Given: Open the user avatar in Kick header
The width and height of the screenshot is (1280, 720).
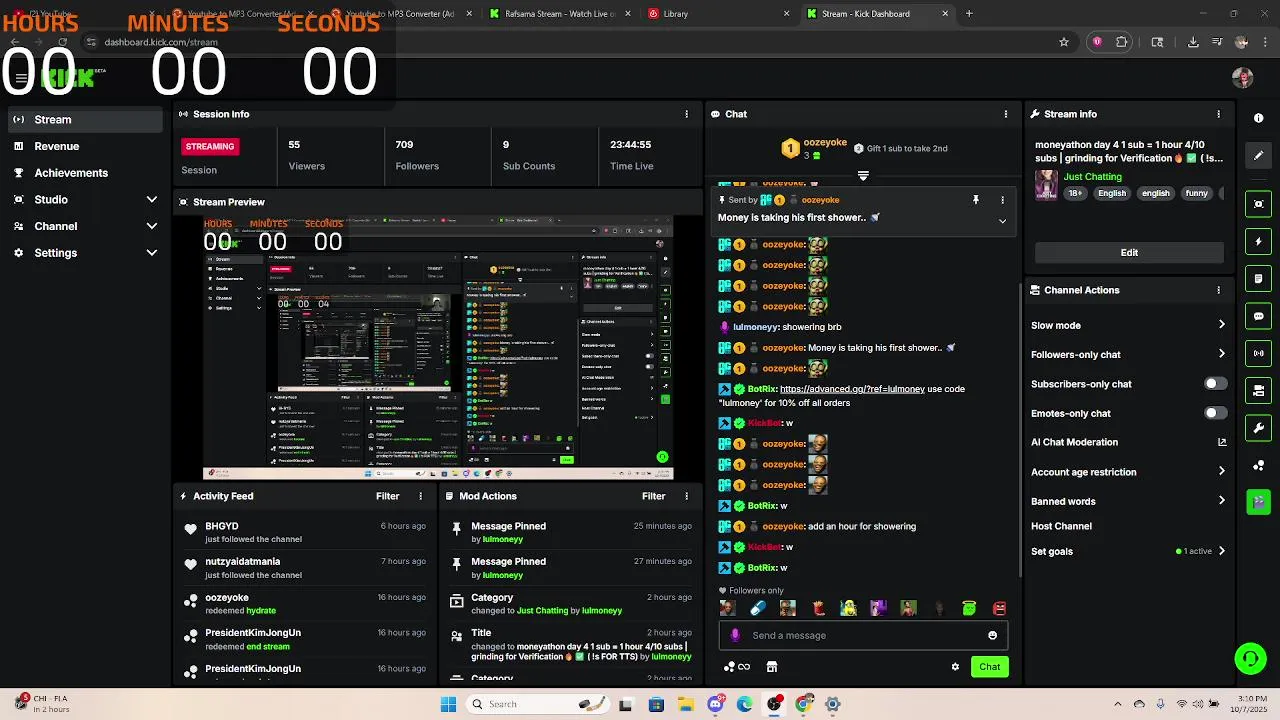Looking at the screenshot, I should coord(1243,78).
